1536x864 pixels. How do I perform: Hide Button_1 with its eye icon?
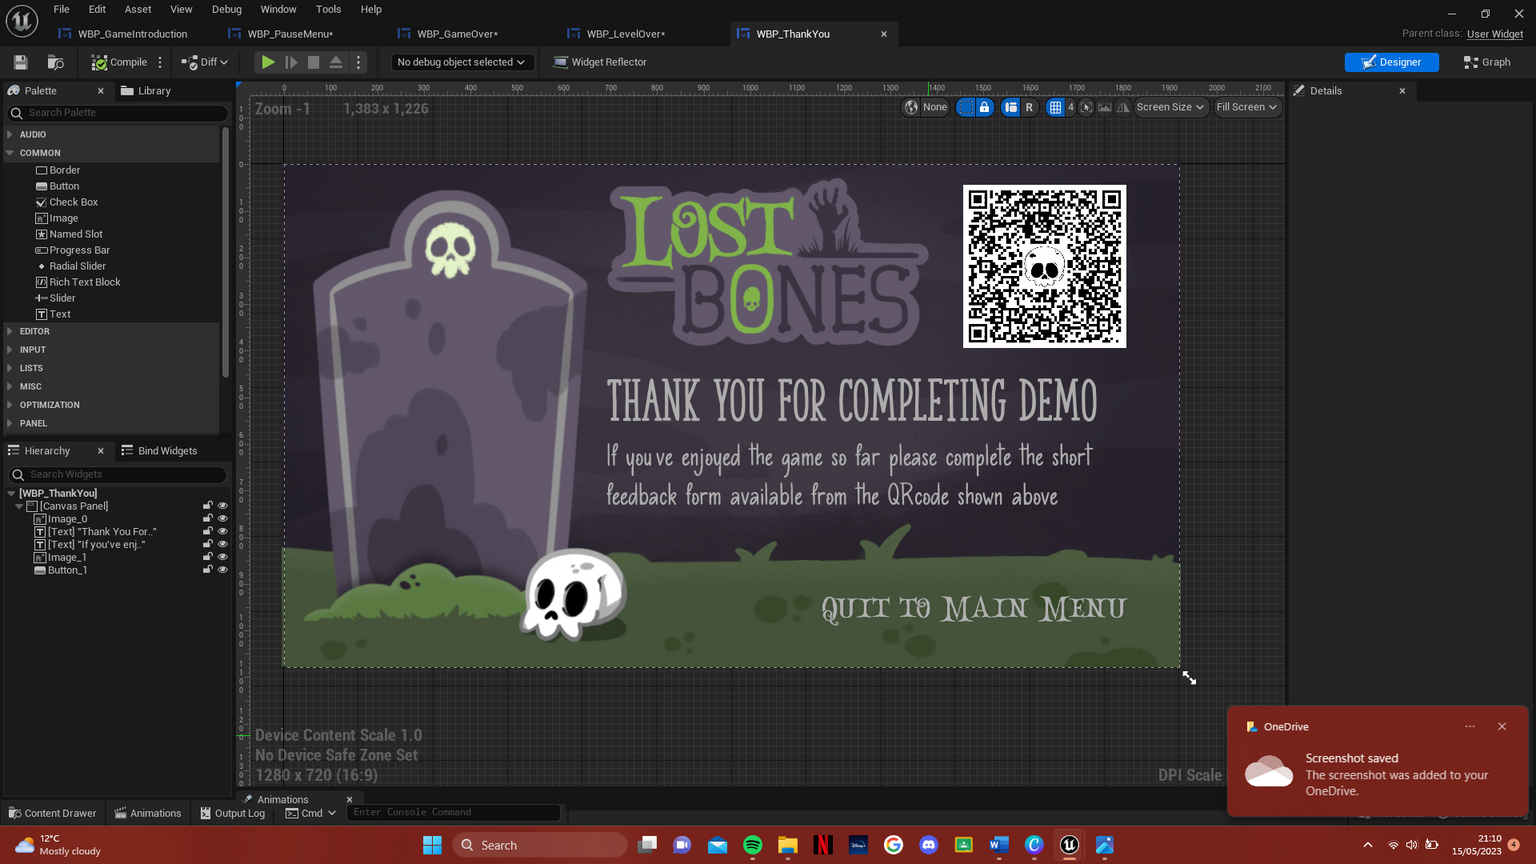click(223, 570)
